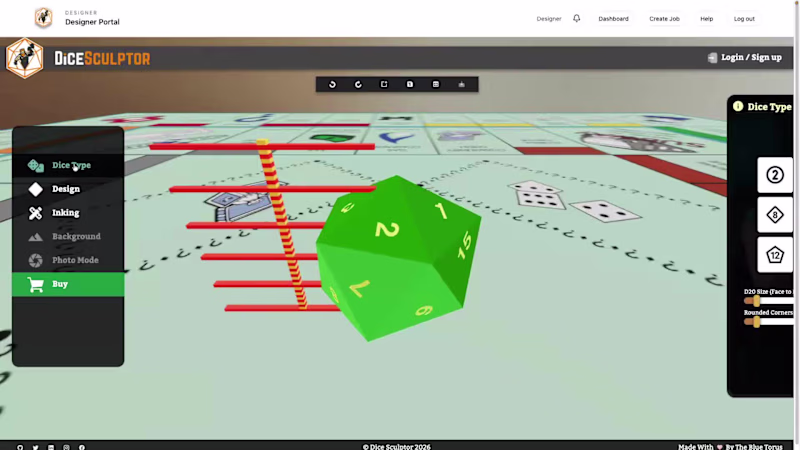Open the Dice Type sidebar tab

[x=68, y=165]
